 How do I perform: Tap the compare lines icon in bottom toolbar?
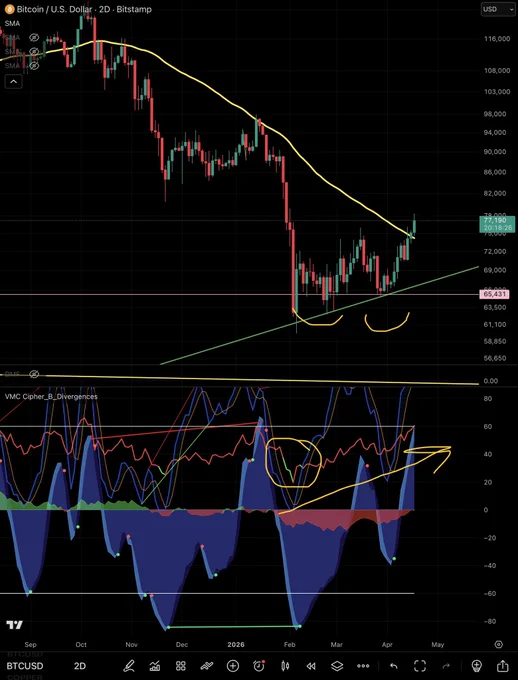207,666
